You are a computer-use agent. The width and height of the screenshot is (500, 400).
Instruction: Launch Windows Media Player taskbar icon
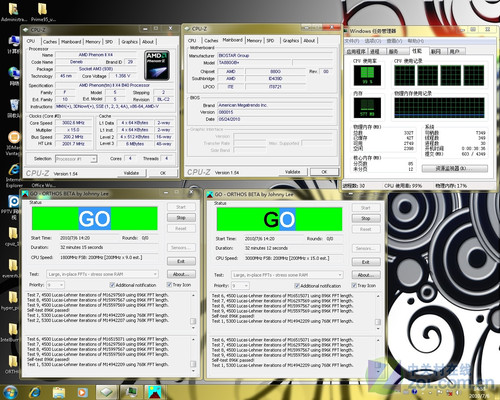tap(83, 393)
